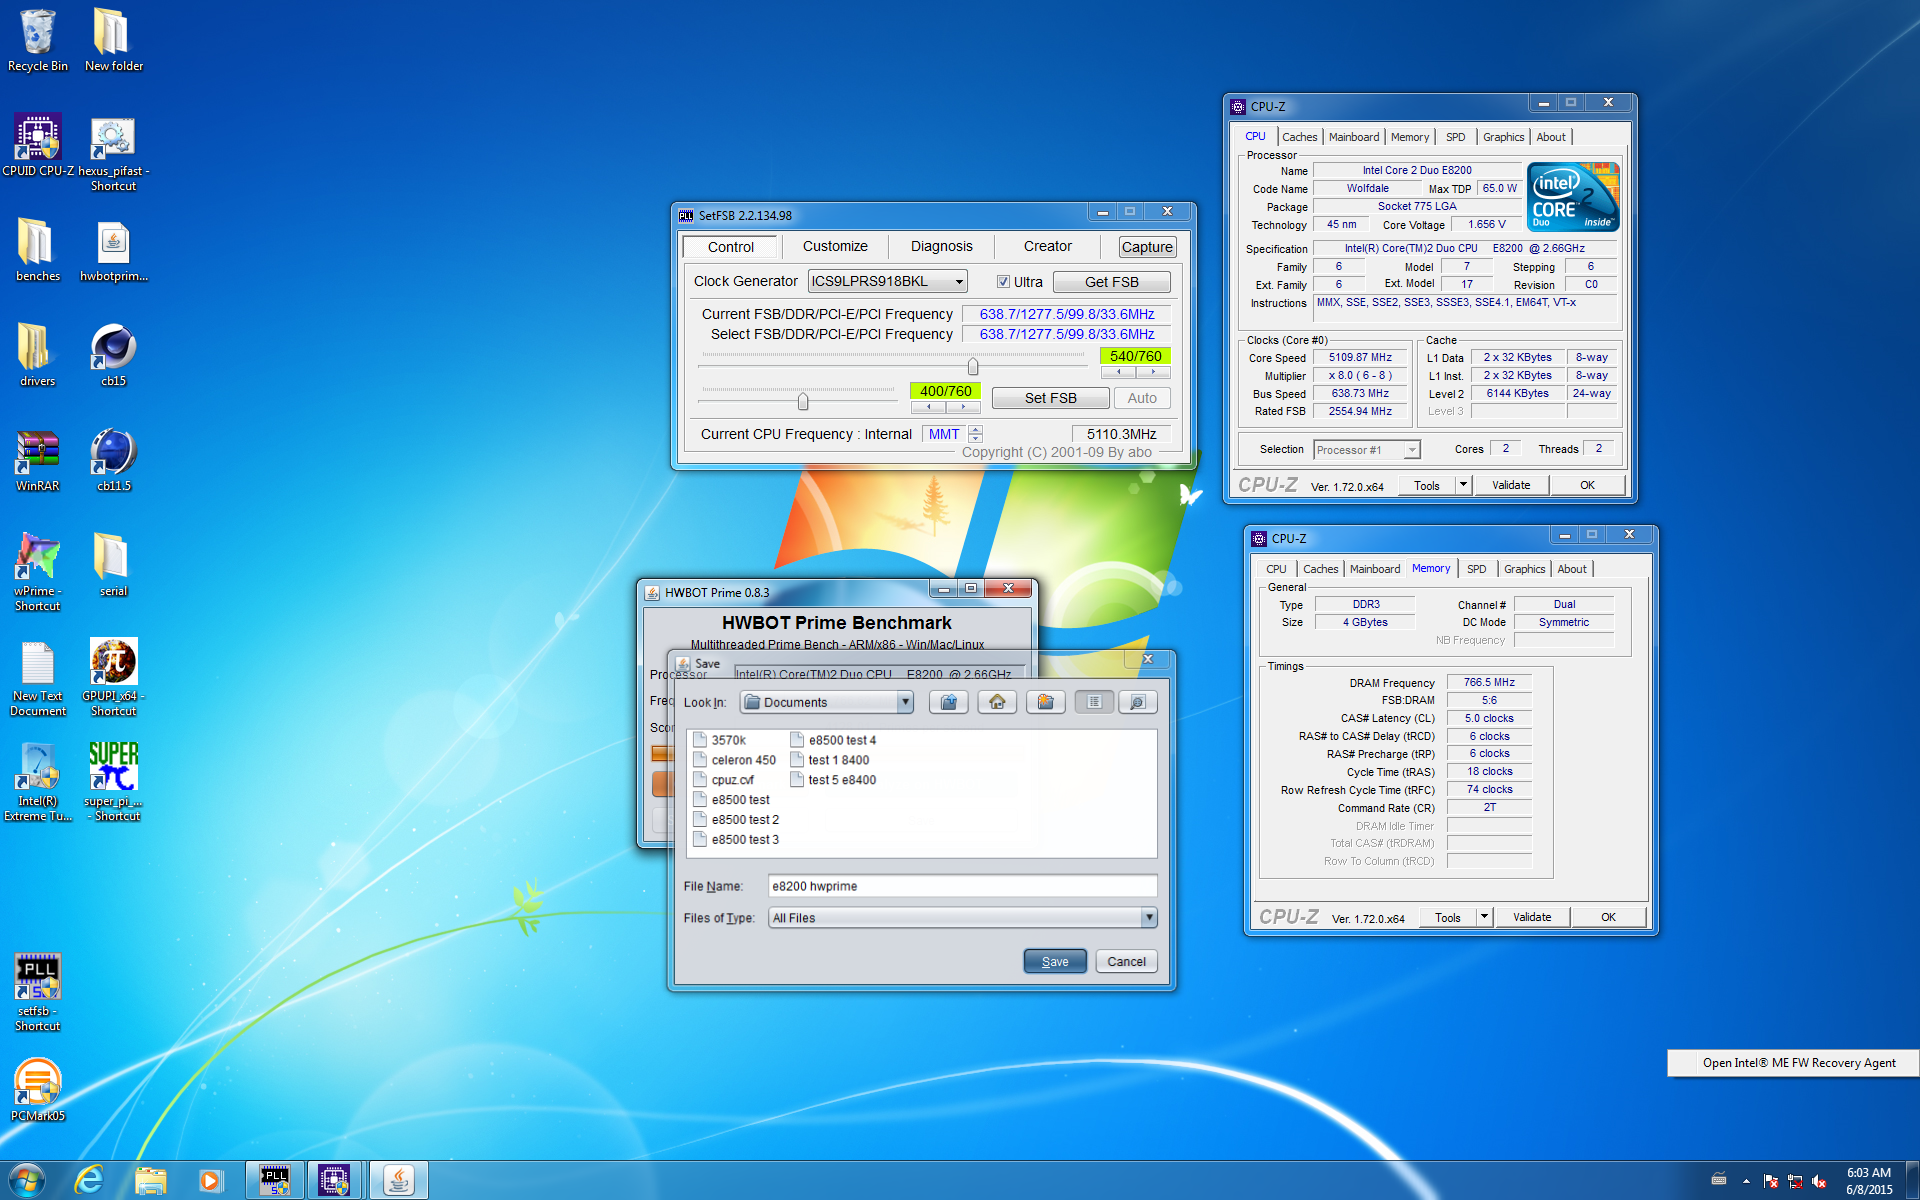Open Caches tab in upper CPU-Z
Viewport: 1920px width, 1200px height.
(x=1299, y=137)
